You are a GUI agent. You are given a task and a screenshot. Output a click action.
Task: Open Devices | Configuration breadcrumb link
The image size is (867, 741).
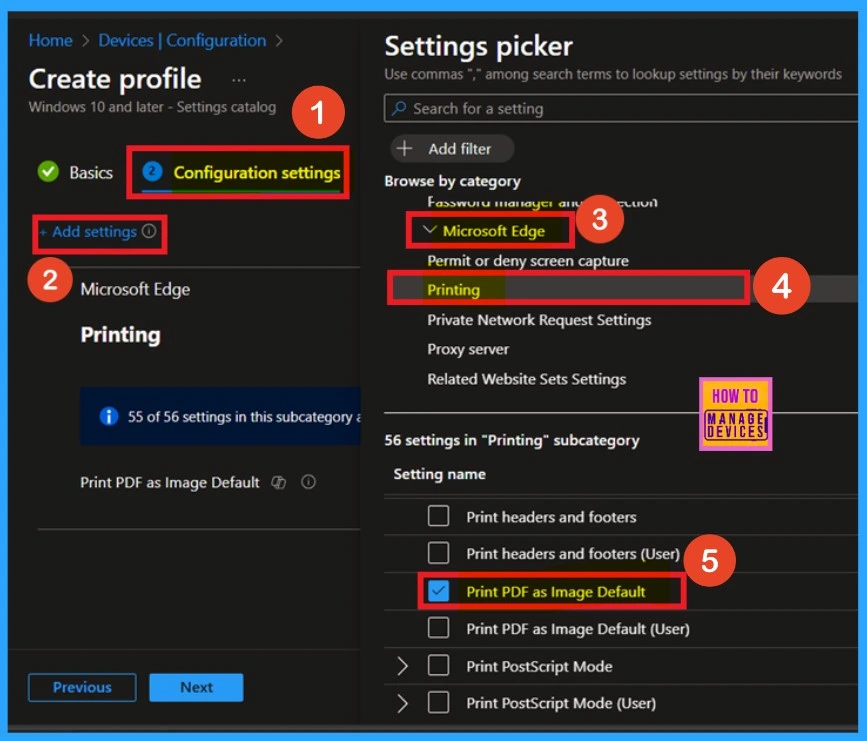tap(182, 40)
